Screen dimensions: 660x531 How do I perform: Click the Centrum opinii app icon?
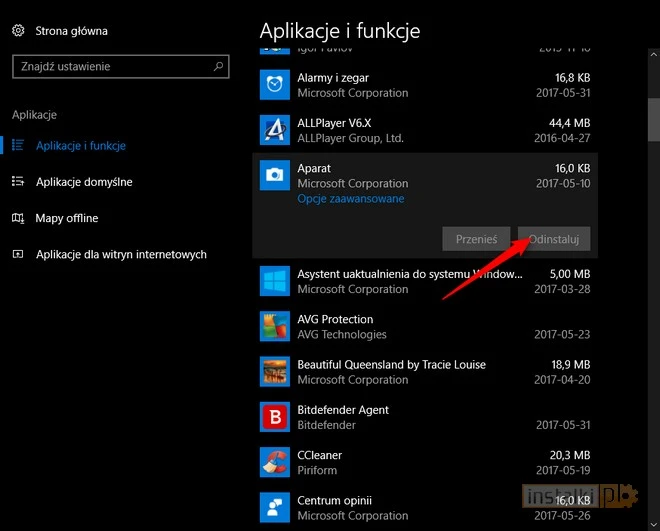(274, 506)
